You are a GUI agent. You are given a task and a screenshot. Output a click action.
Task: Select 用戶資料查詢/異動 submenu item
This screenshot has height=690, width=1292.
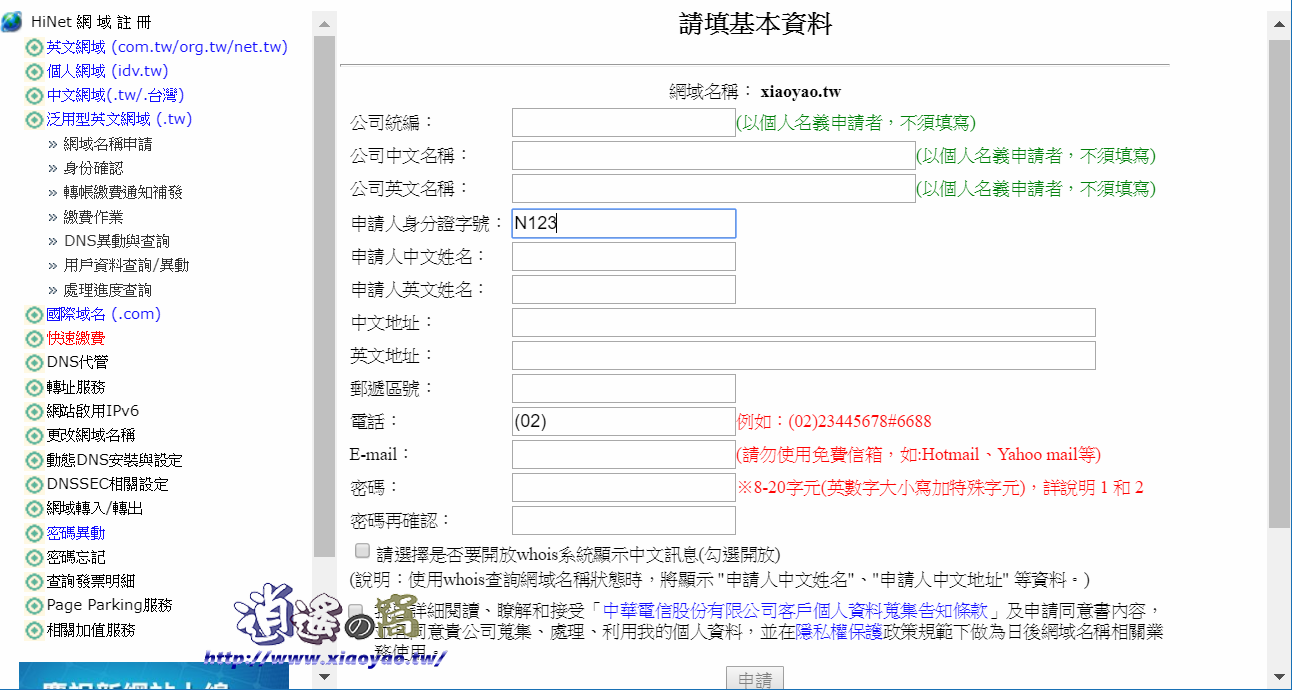click(126, 265)
